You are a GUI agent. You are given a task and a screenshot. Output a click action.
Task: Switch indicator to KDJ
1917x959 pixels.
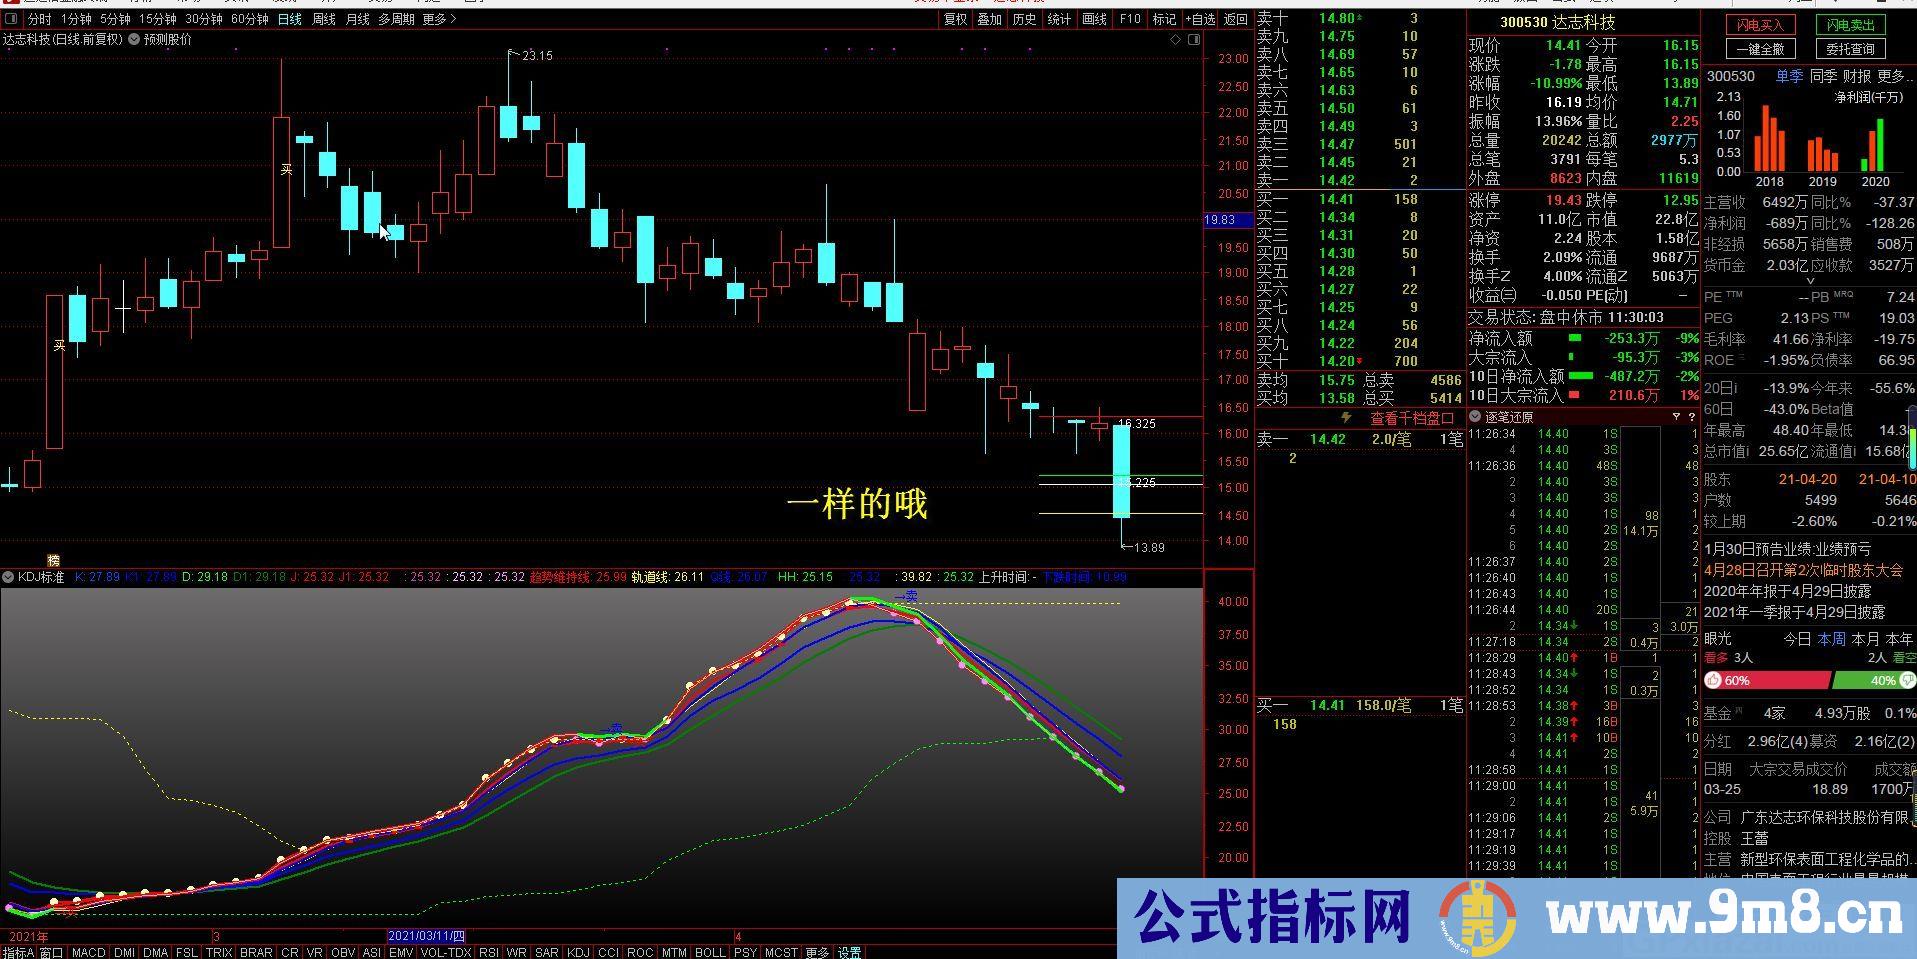pyautogui.click(x=578, y=952)
